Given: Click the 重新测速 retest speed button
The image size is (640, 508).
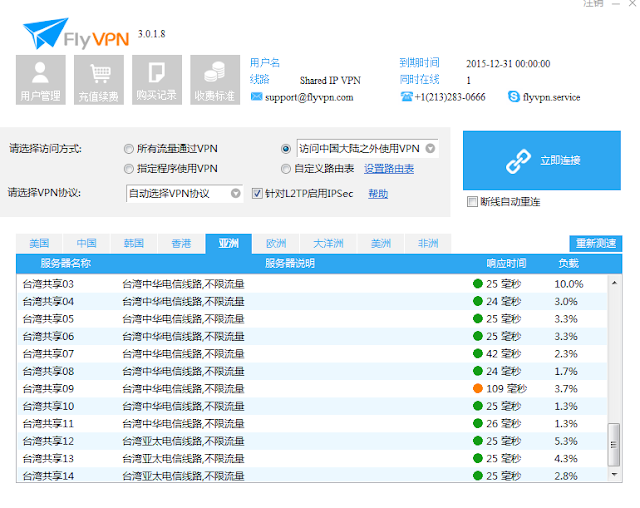Looking at the screenshot, I should [596, 244].
